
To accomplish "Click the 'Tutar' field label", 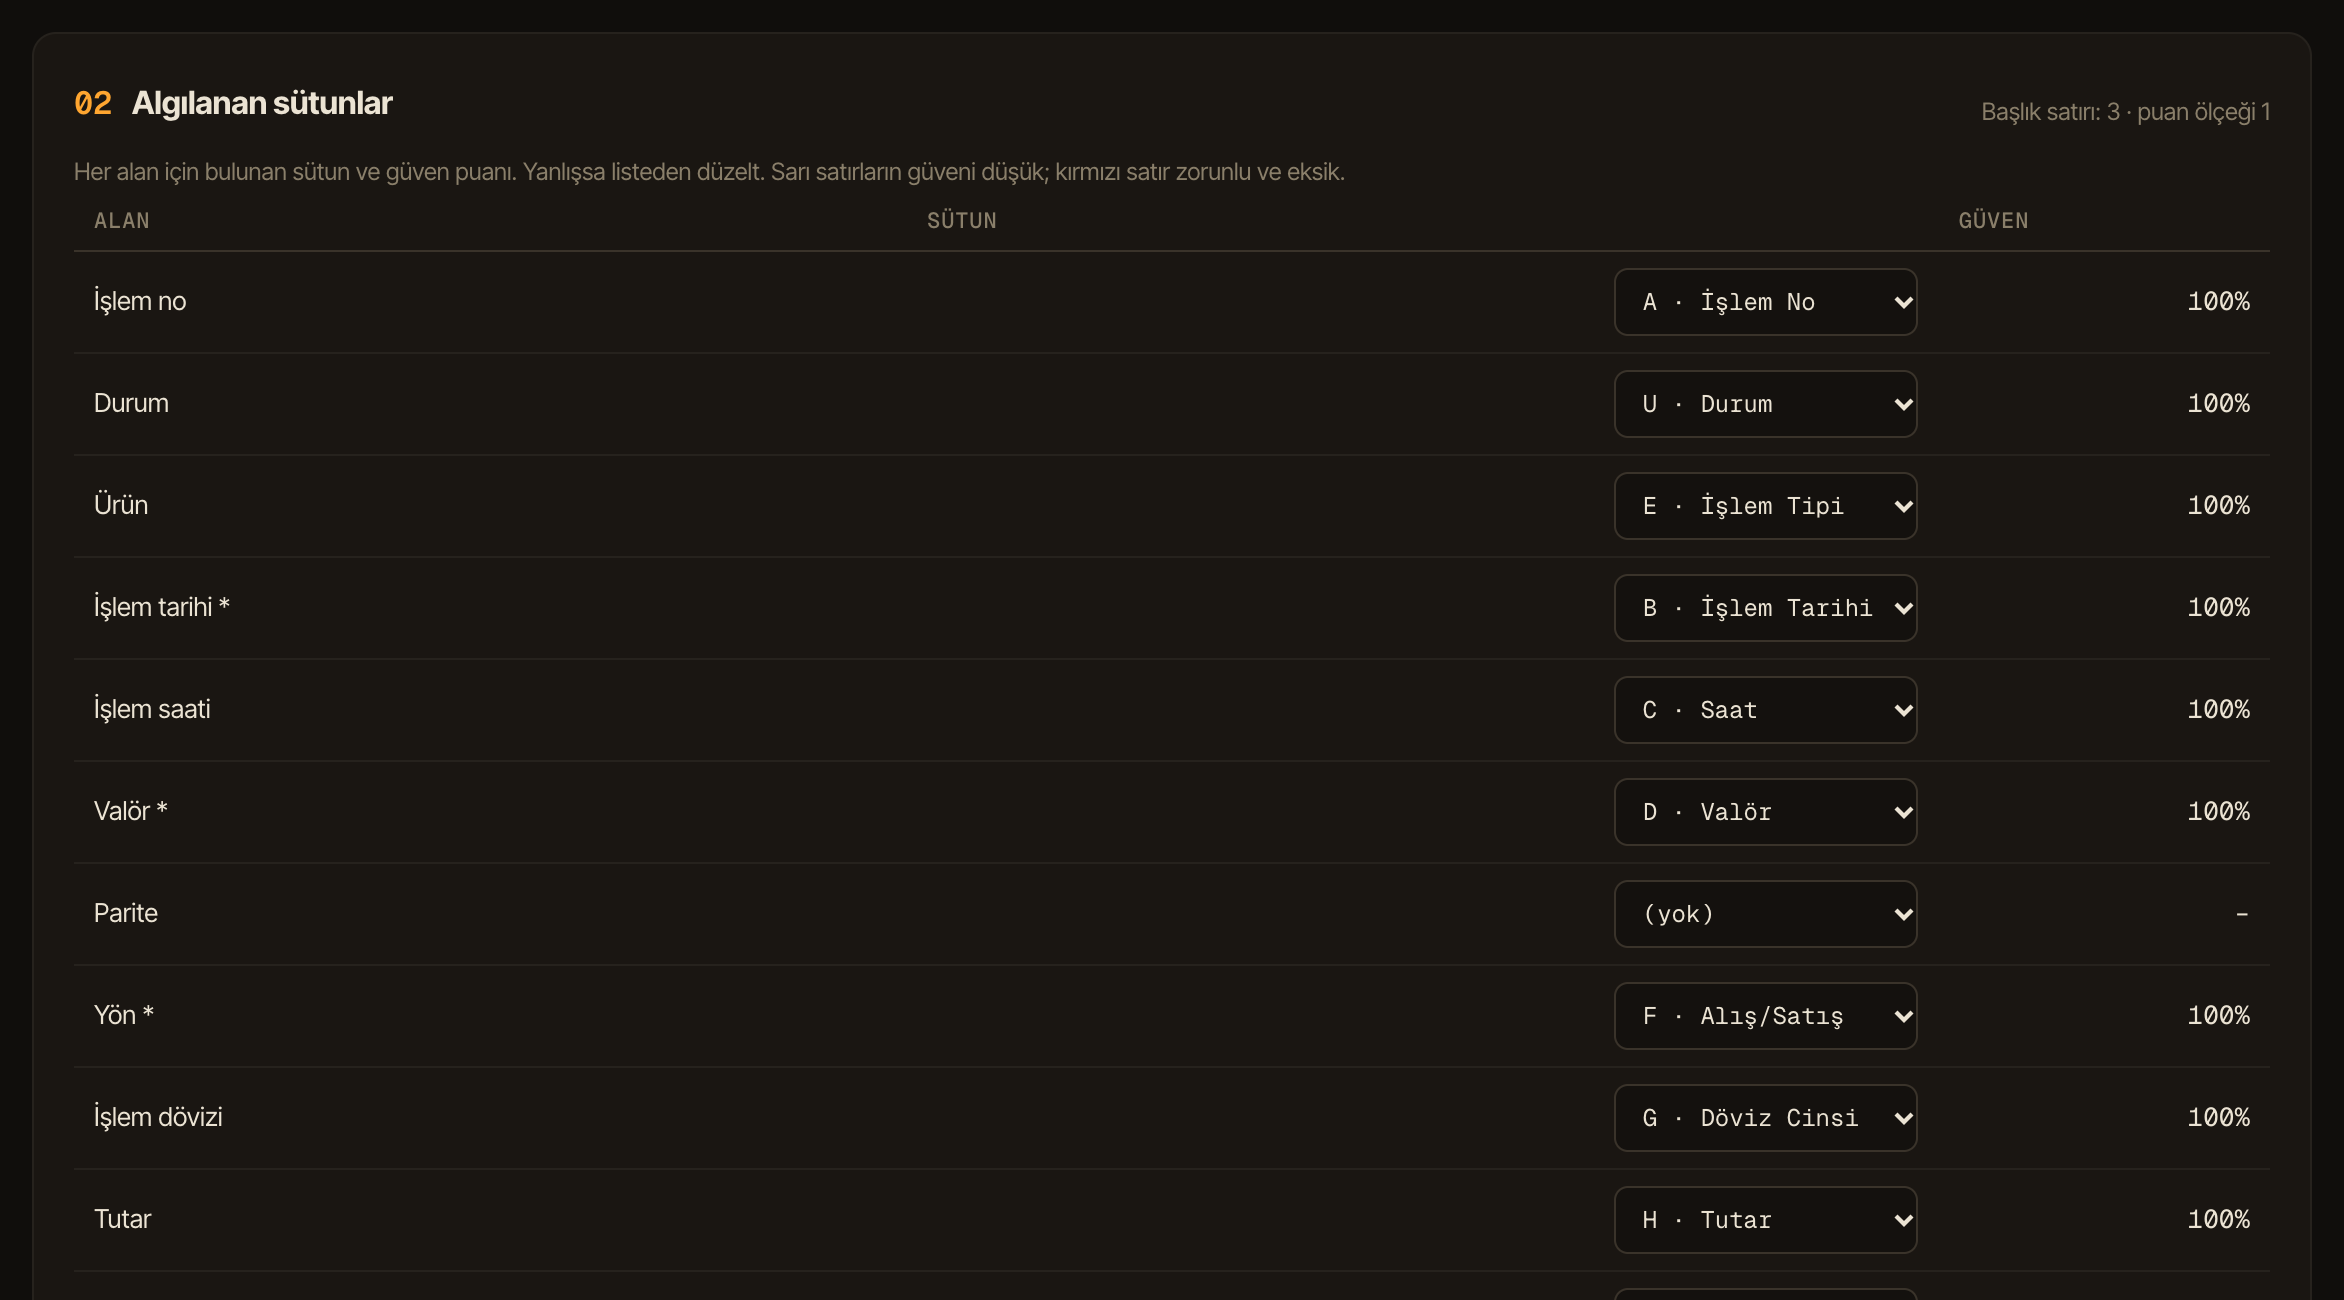I will (x=122, y=1219).
